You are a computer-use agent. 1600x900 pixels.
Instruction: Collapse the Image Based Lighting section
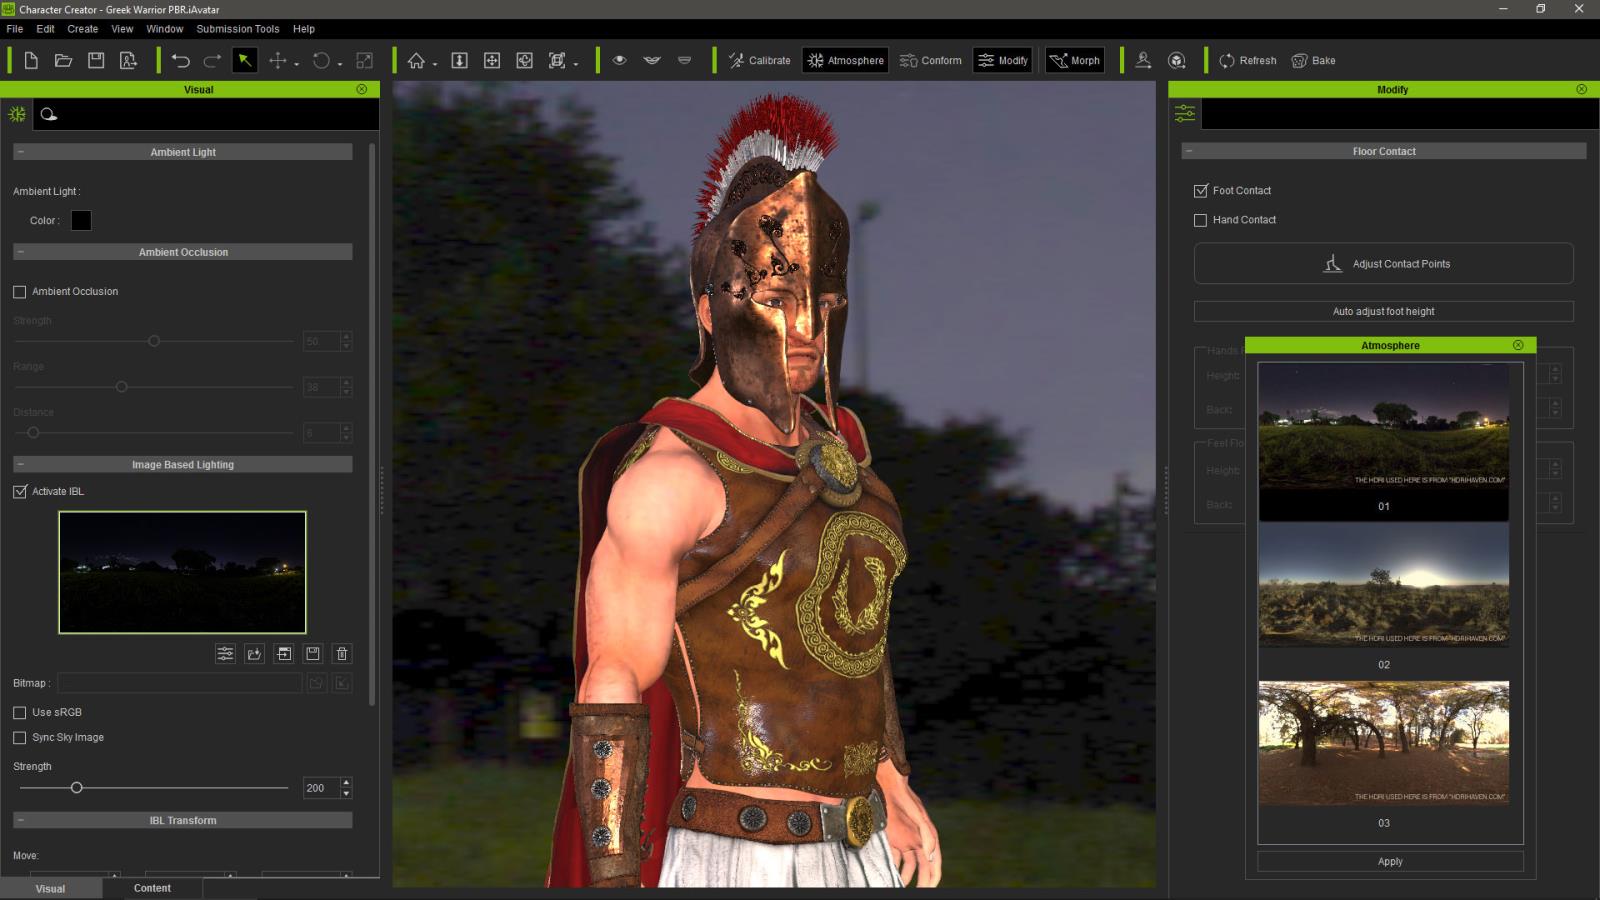coord(21,464)
